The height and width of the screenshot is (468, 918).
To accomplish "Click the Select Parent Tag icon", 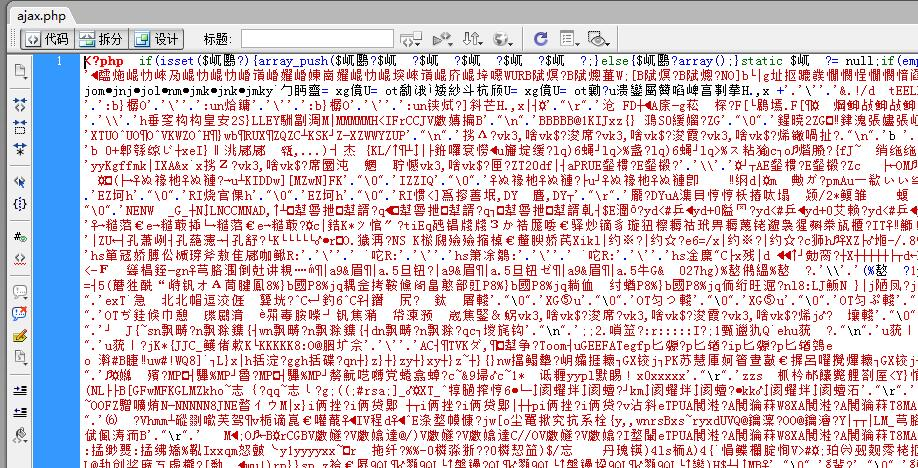I will 20,182.
